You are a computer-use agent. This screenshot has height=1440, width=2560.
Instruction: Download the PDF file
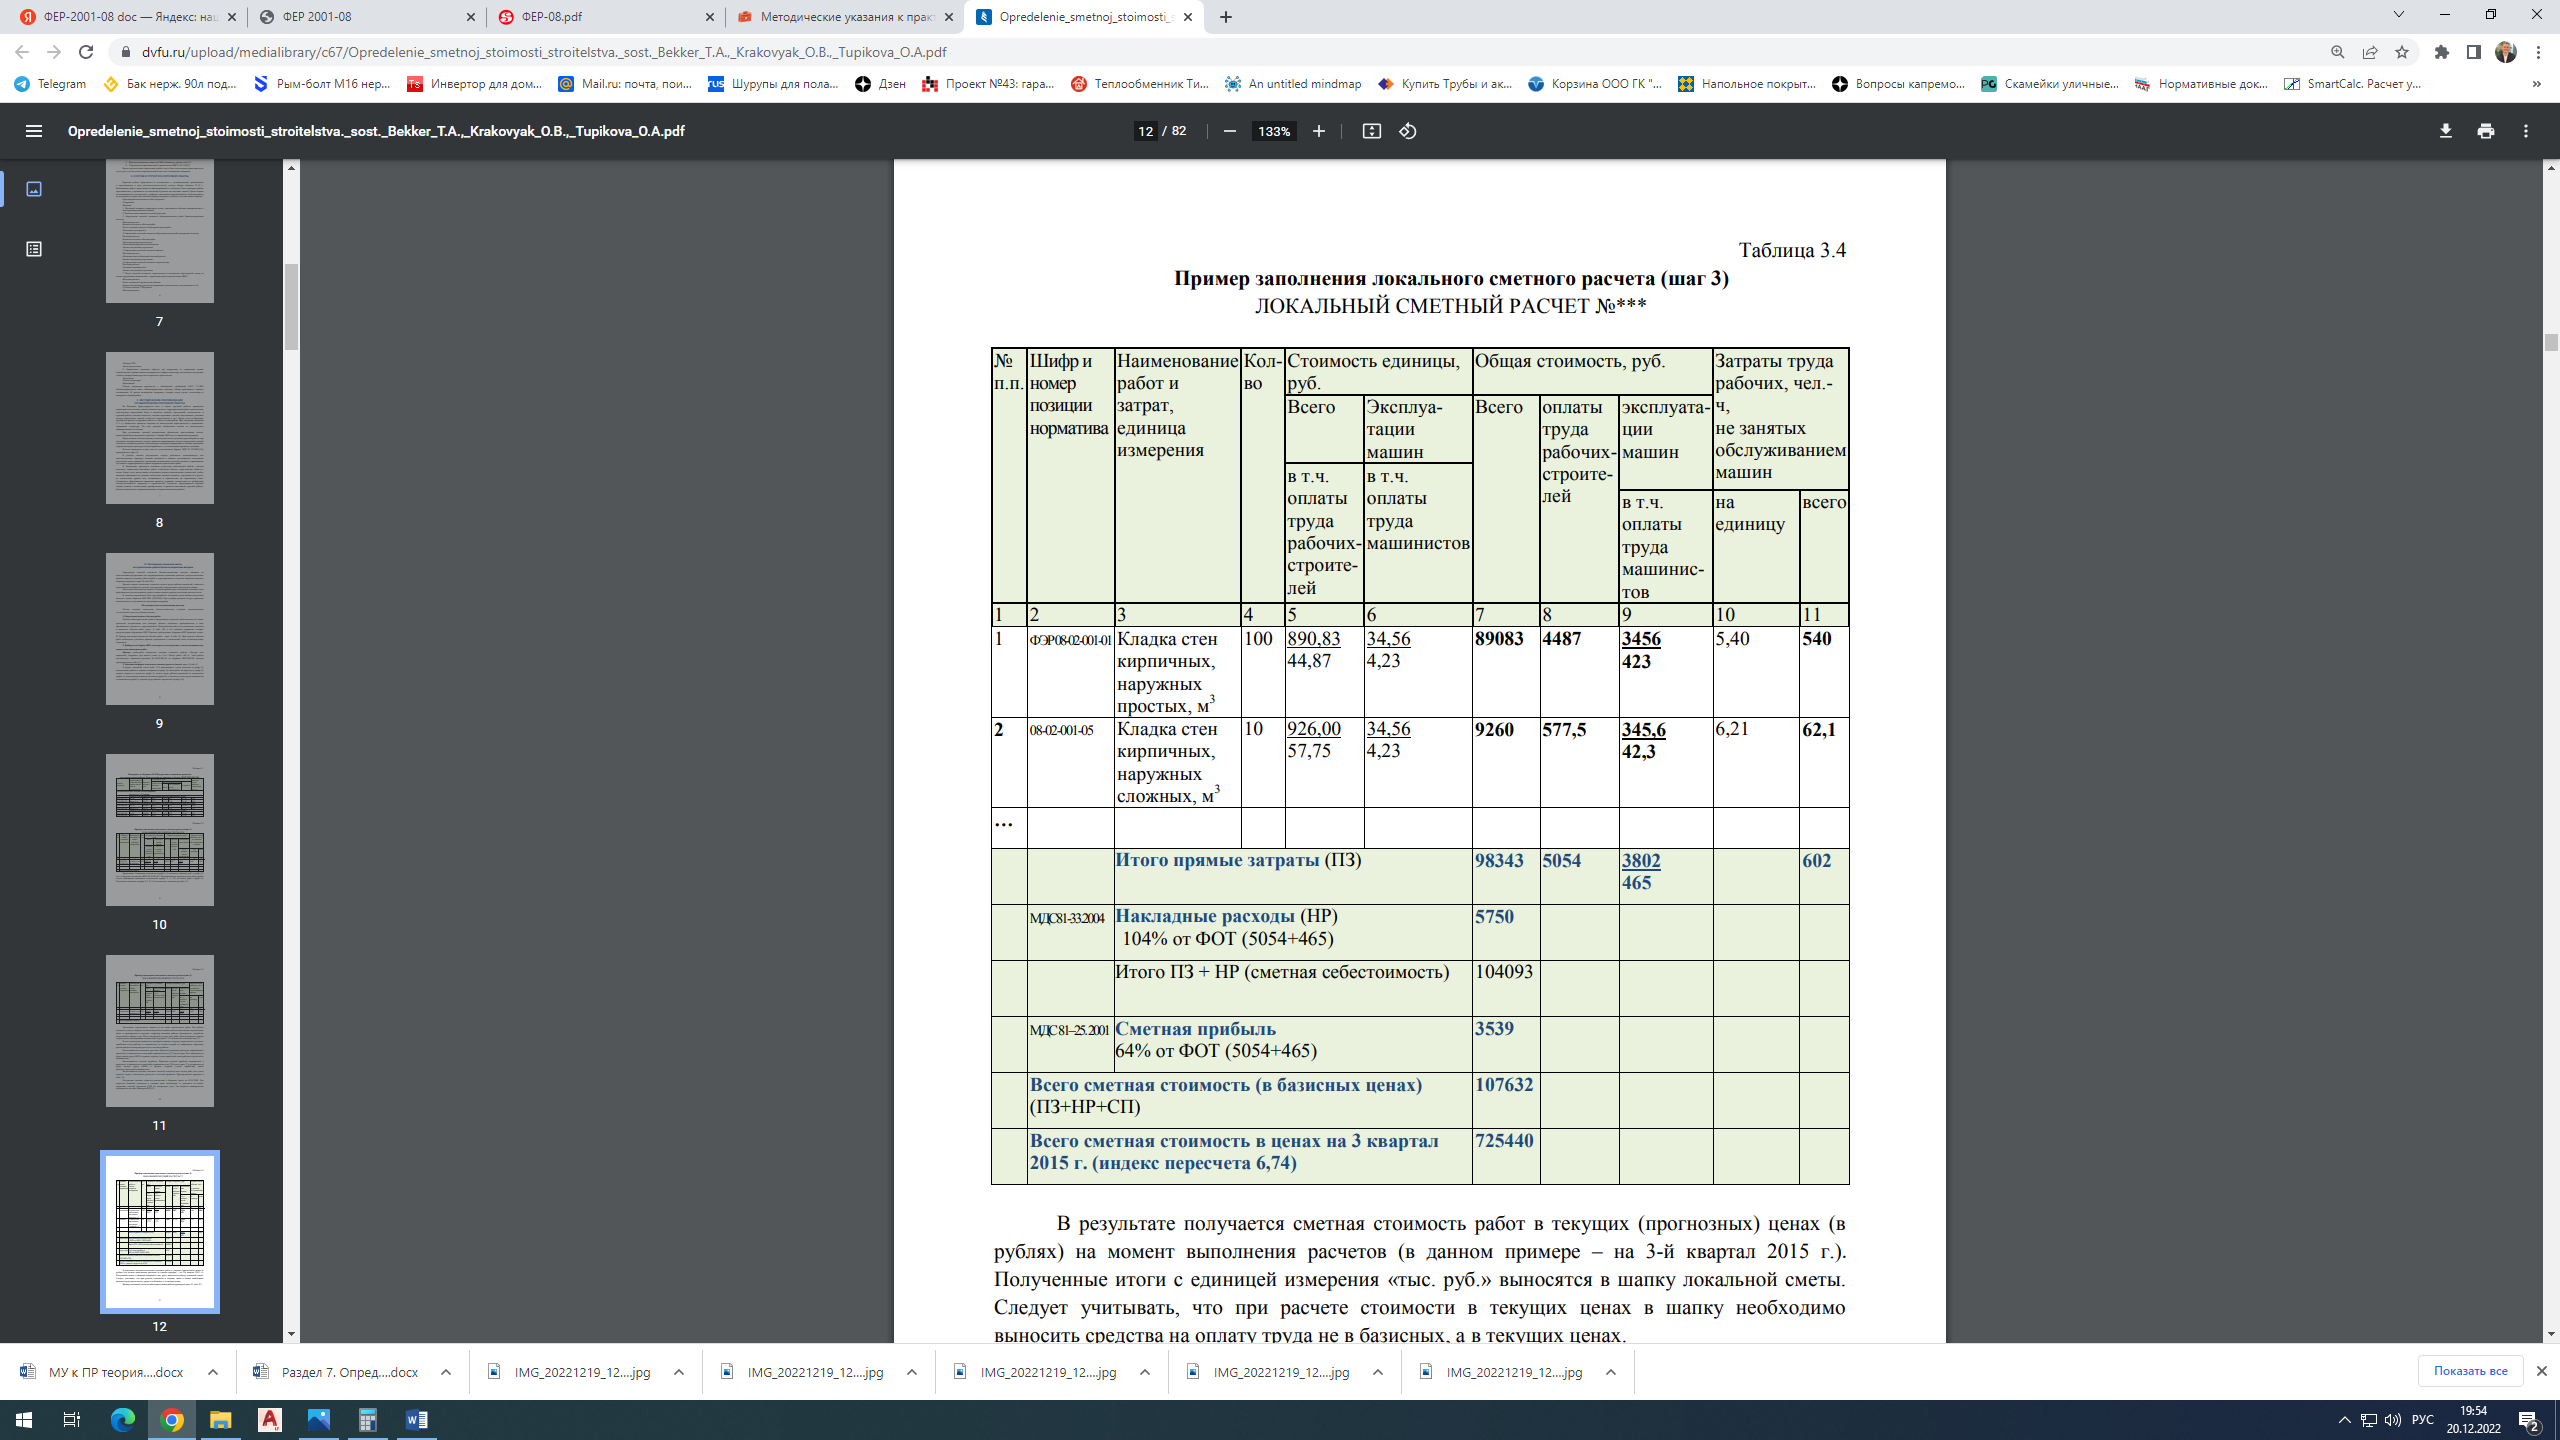(2446, 131)
